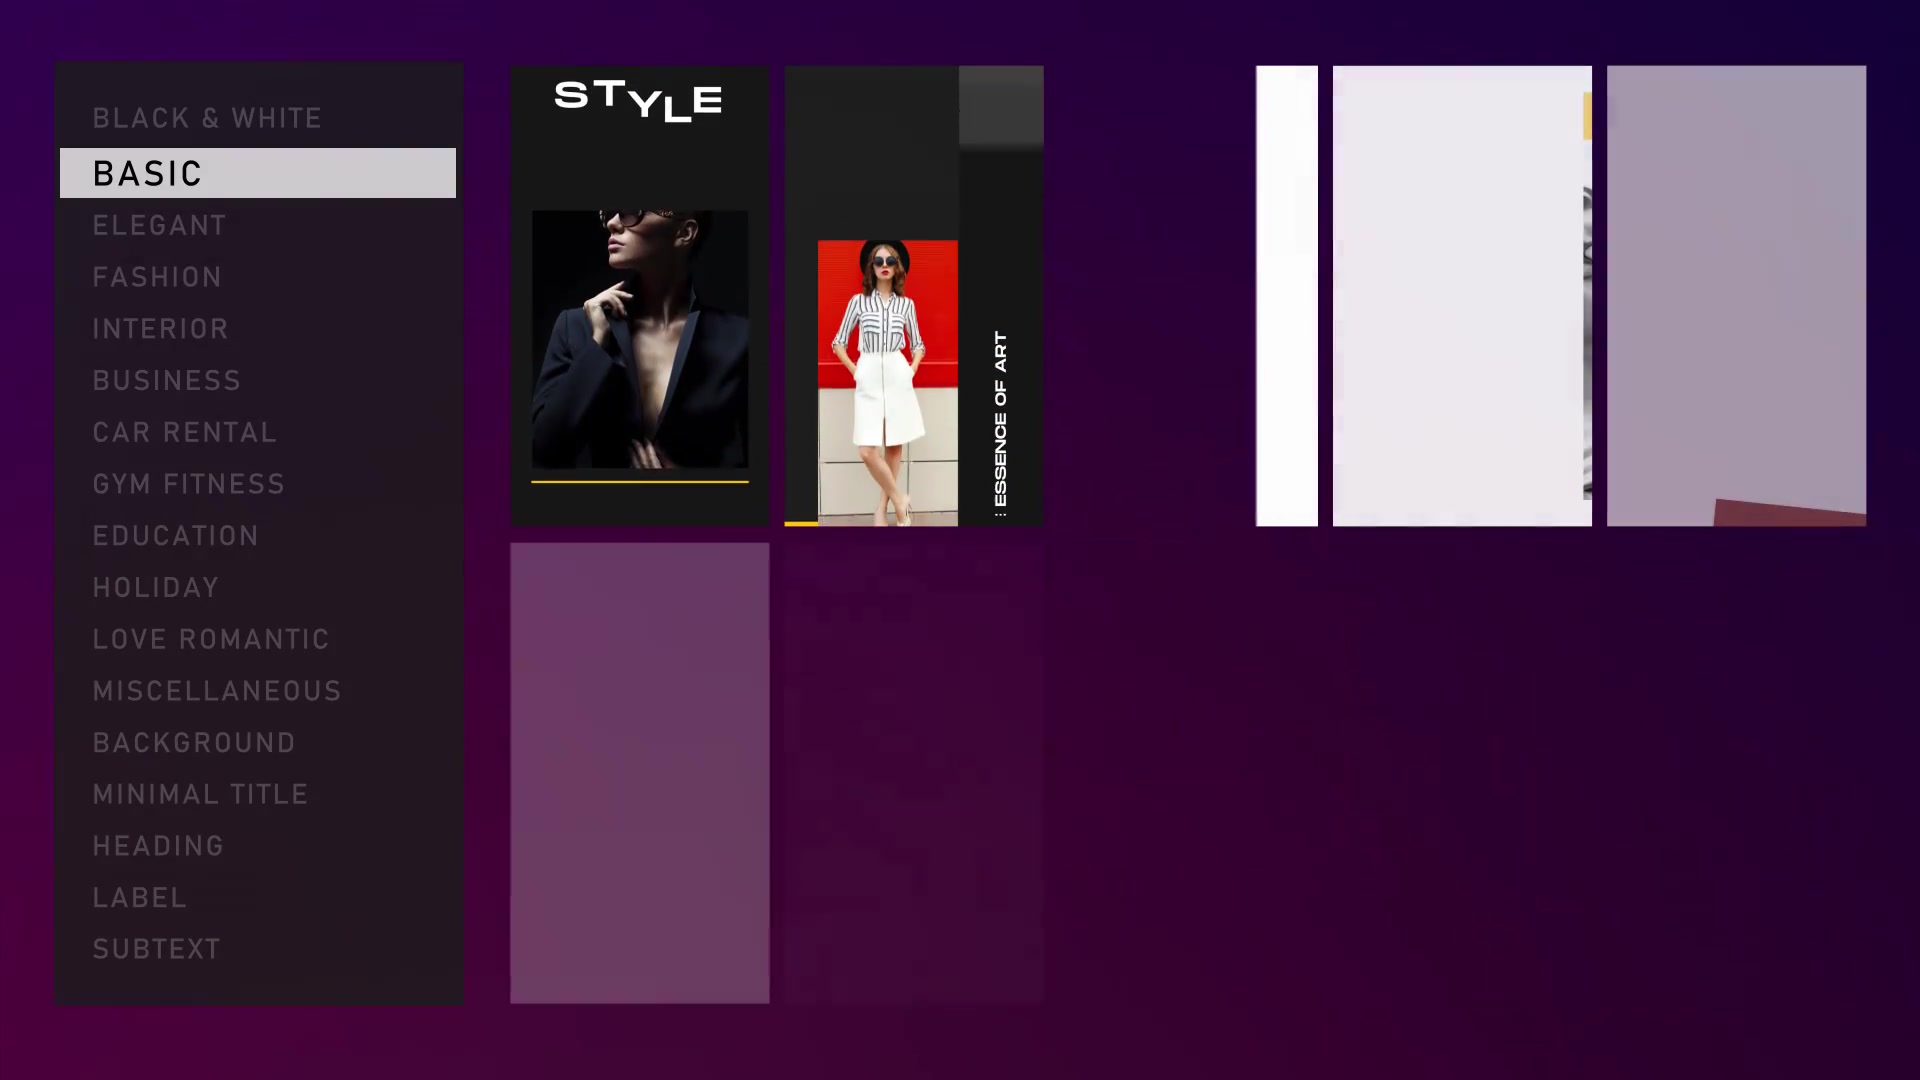Click the LABEL template category
1920x1080 pixels.
click(140, 898)
